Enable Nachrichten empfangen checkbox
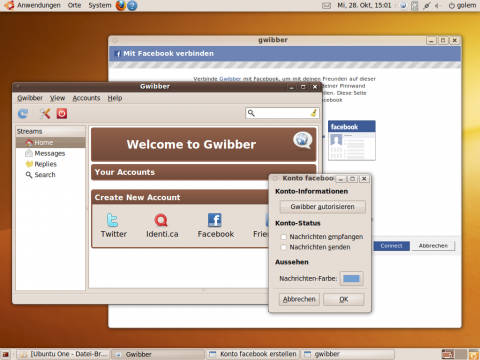This screenshot has height=360, width=480. click(283, 237)
